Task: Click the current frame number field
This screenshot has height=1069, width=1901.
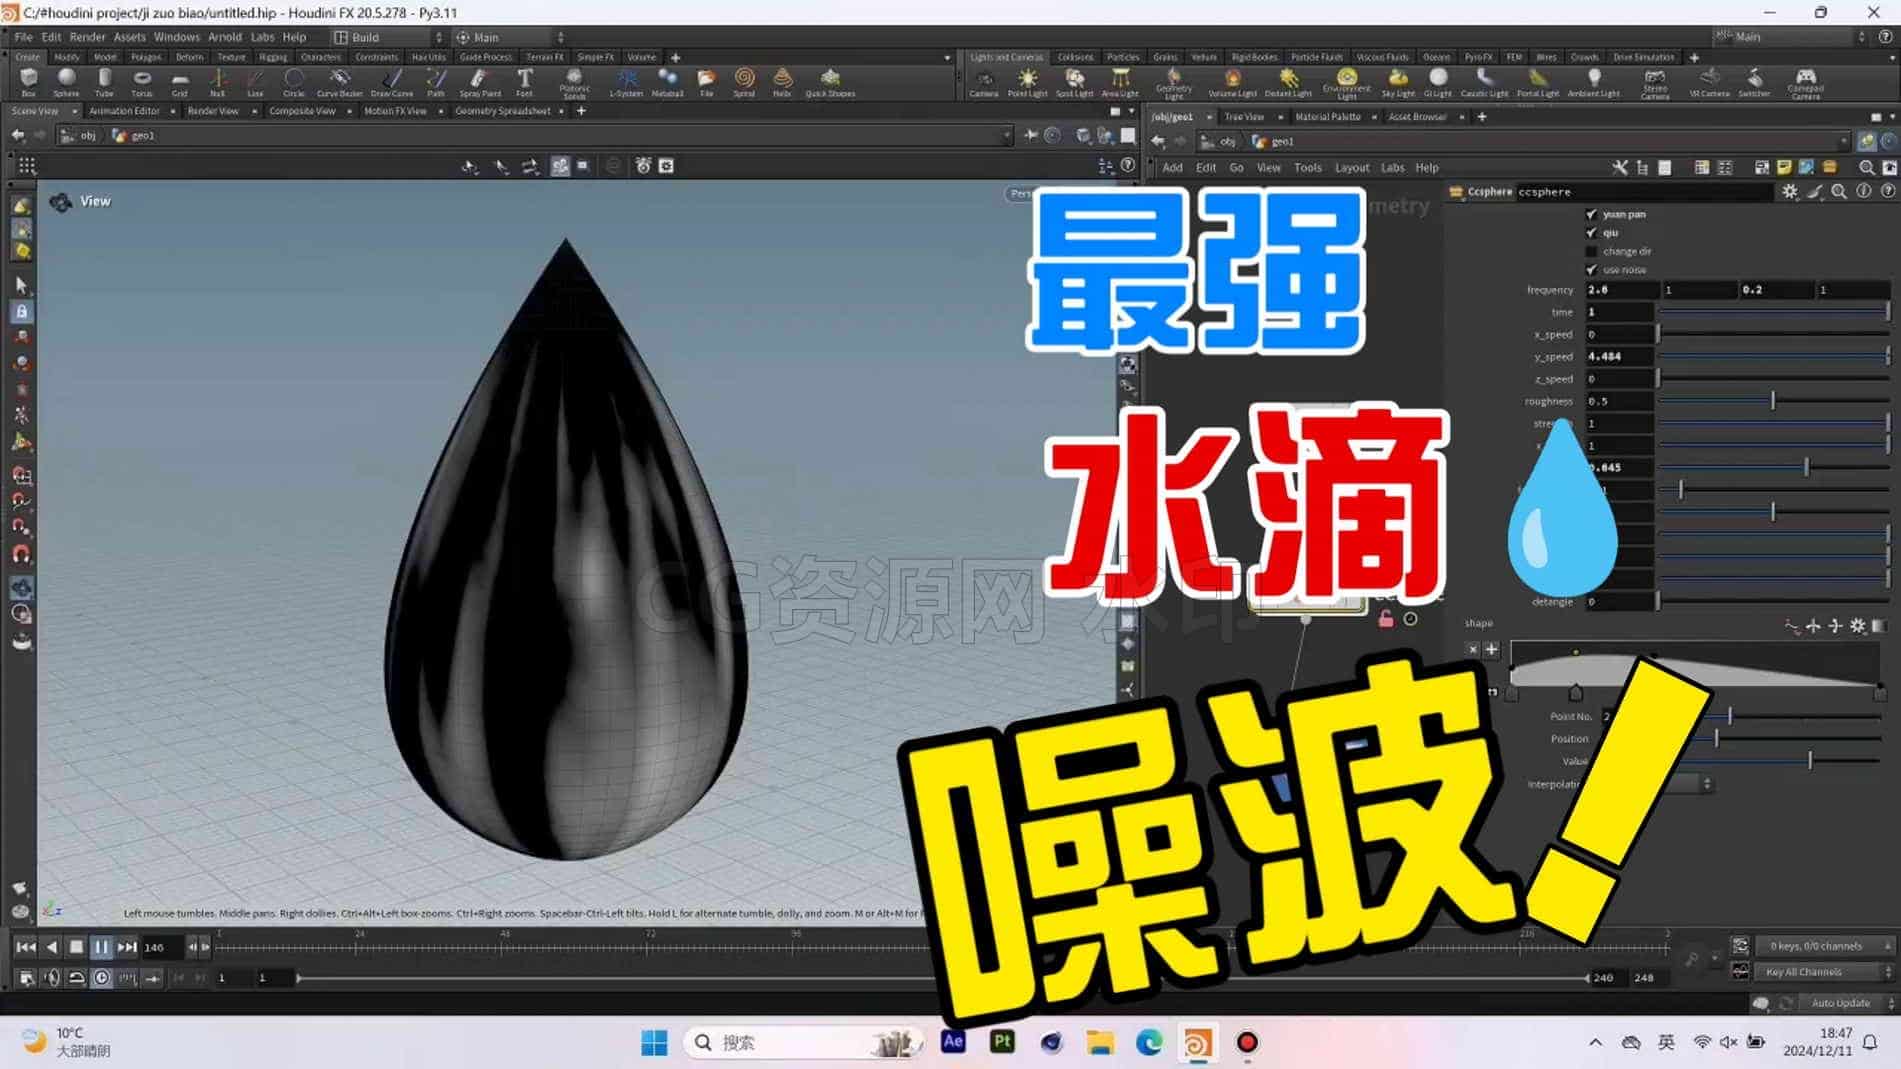Action: point(162,947)
